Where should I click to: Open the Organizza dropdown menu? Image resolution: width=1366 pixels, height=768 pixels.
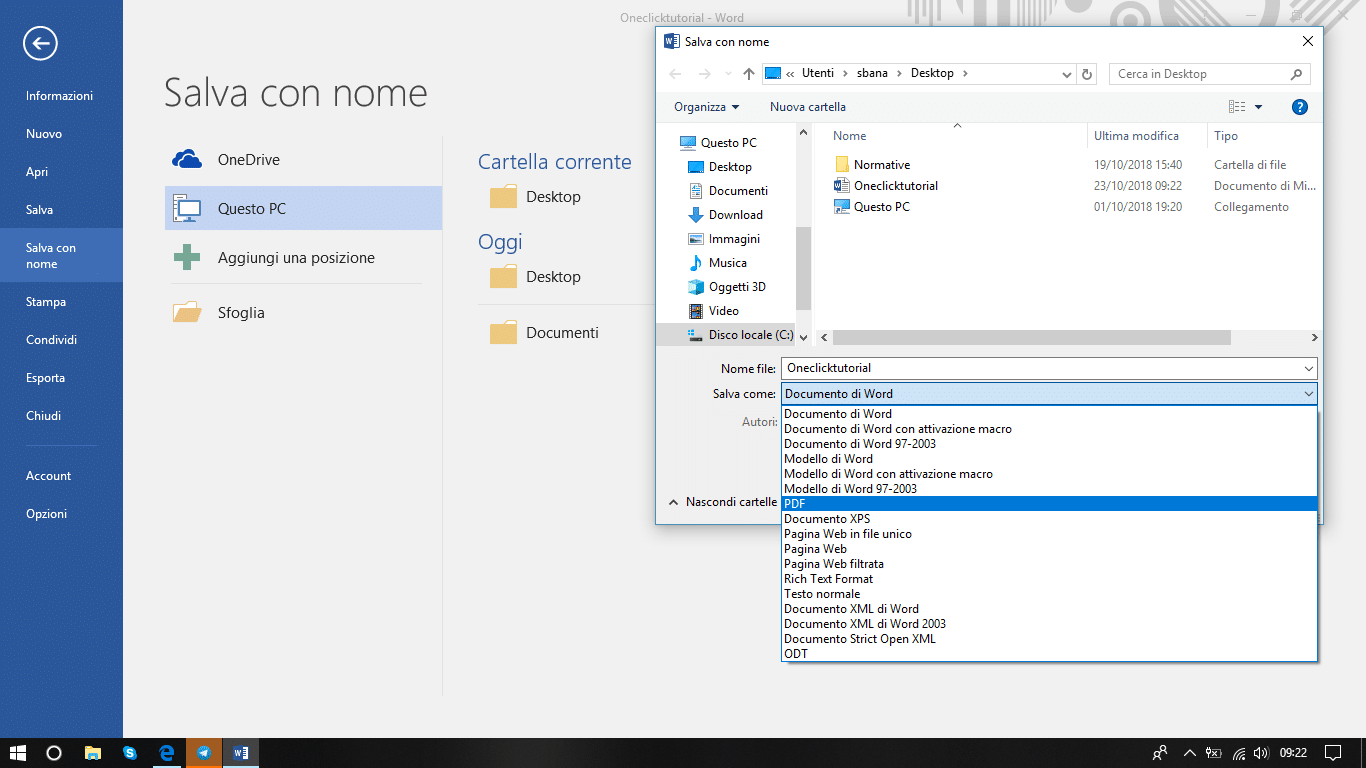click(707, 107)
